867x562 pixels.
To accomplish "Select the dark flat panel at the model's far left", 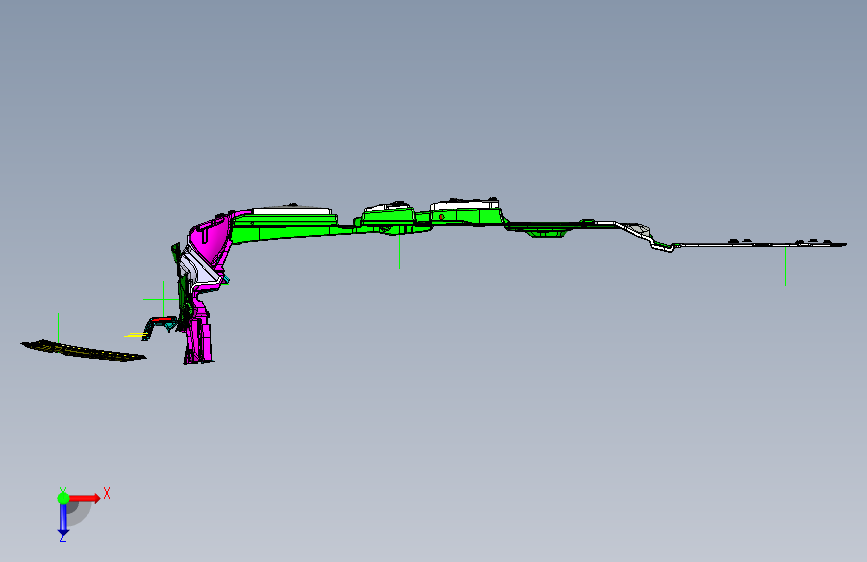I will pos(83,351).
